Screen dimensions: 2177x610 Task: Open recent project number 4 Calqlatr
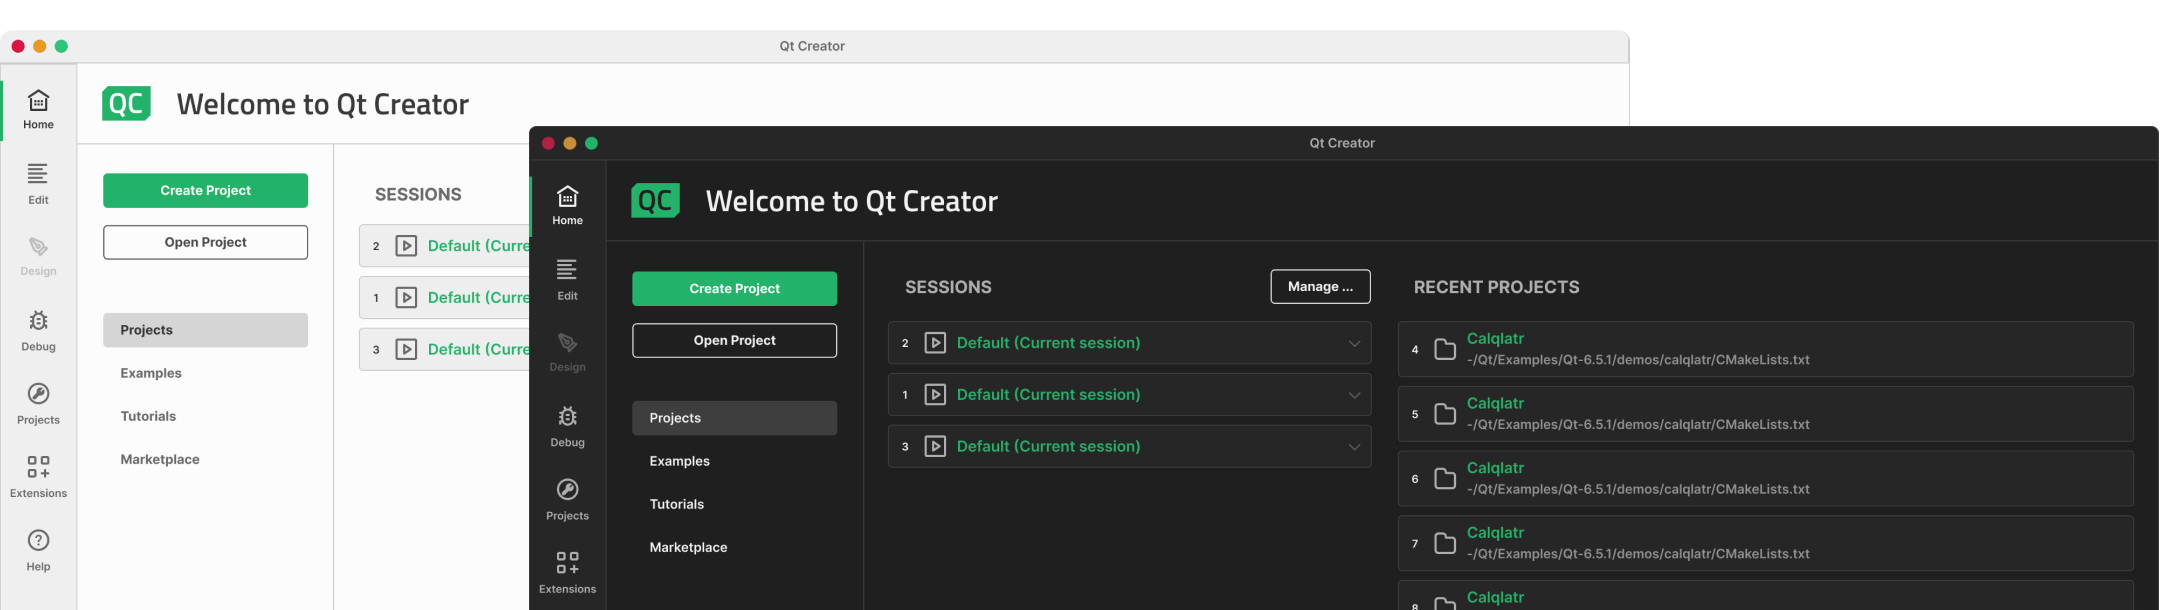pyautogui.click(x=1495, y=339)
